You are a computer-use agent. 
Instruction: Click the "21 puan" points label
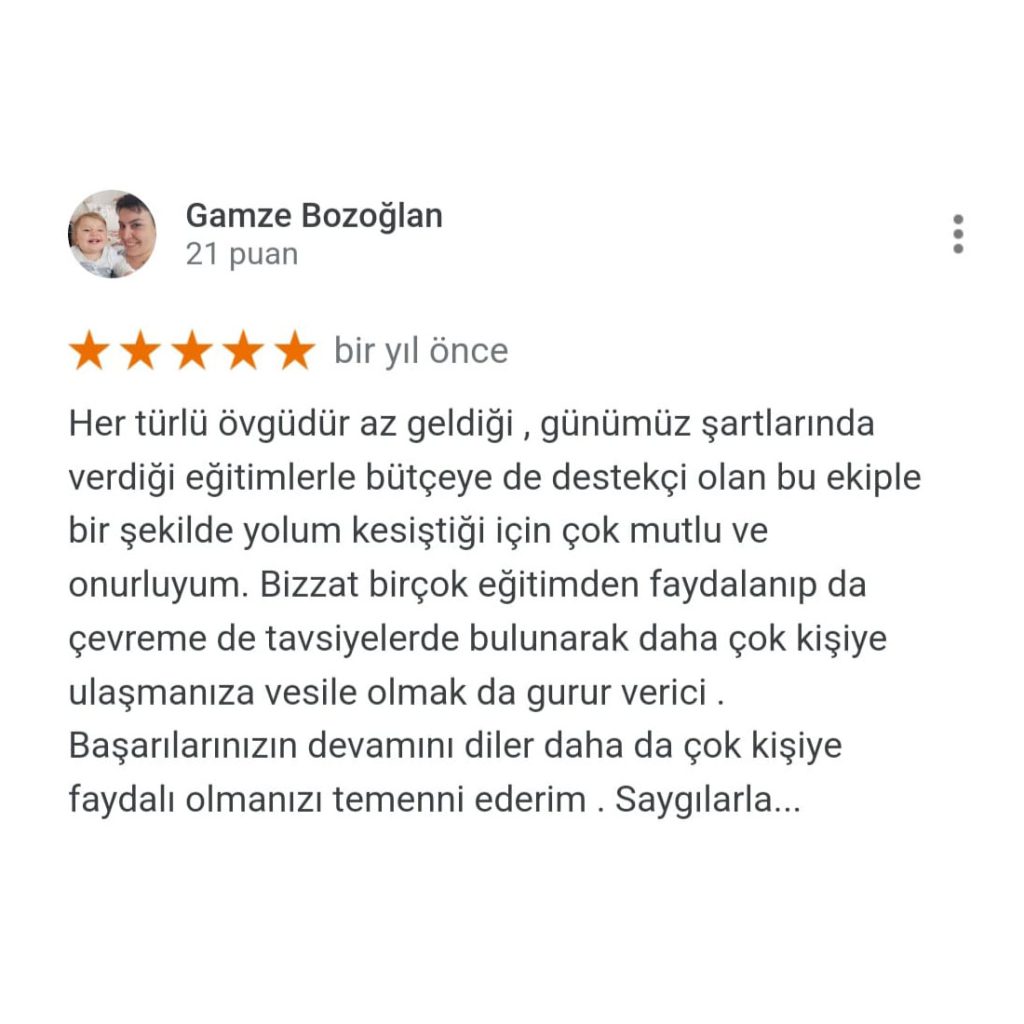coord(242,254)
